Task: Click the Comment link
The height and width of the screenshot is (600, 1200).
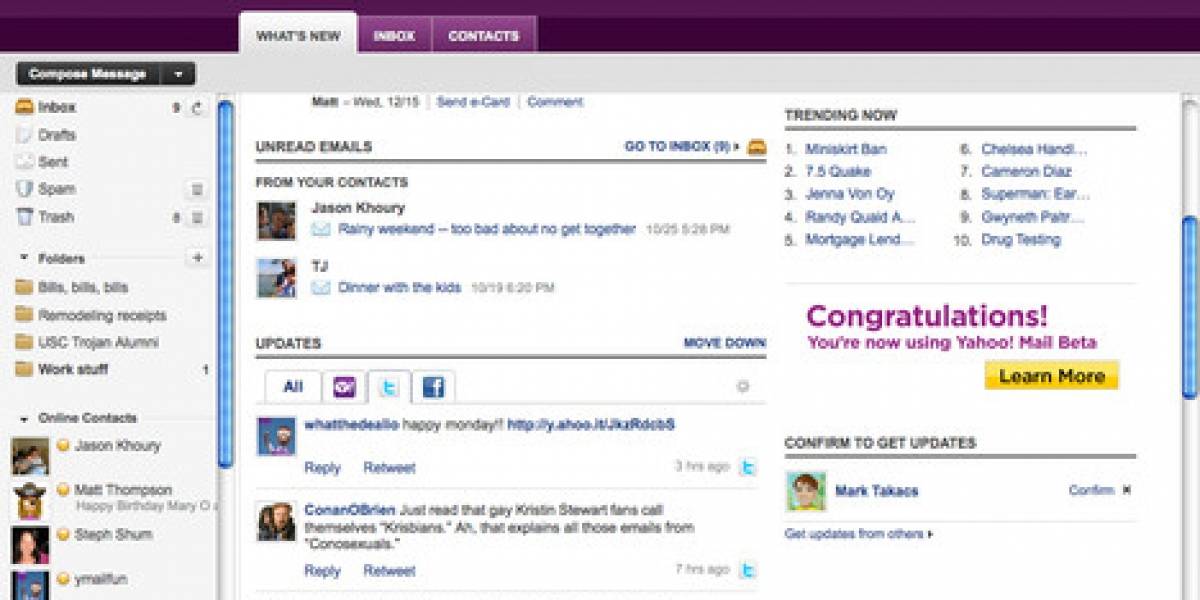Action: [x=555, y=102]
